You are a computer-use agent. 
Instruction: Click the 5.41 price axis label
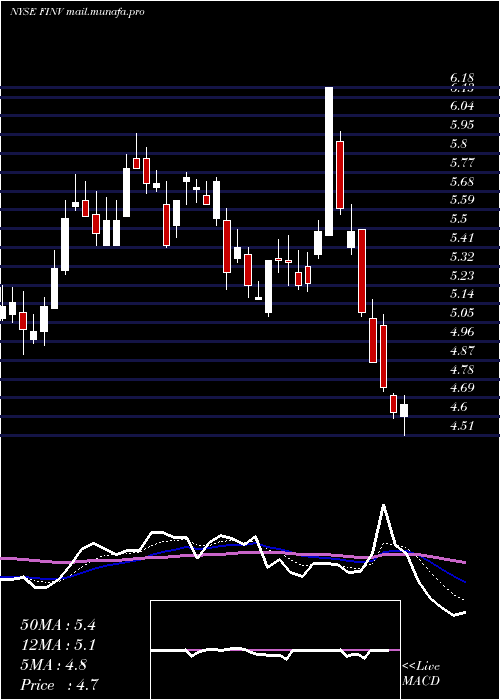tap(461, 238)
